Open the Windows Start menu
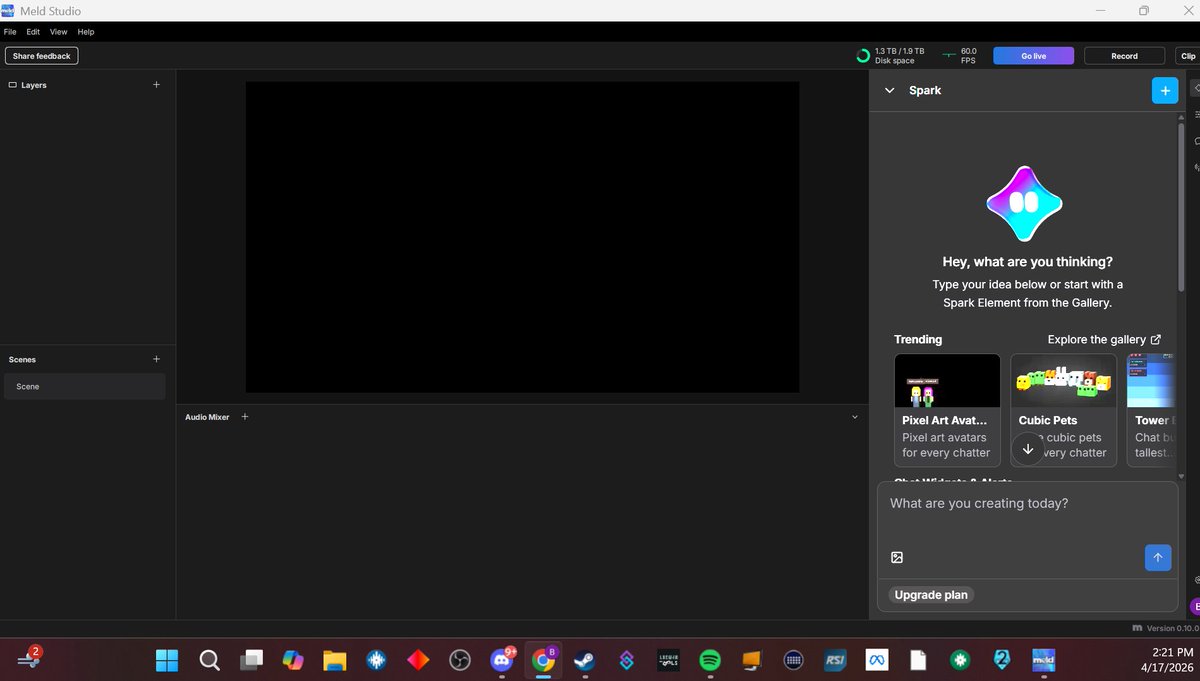Screen dimensions: 1200x681 (x=167, y=660)
